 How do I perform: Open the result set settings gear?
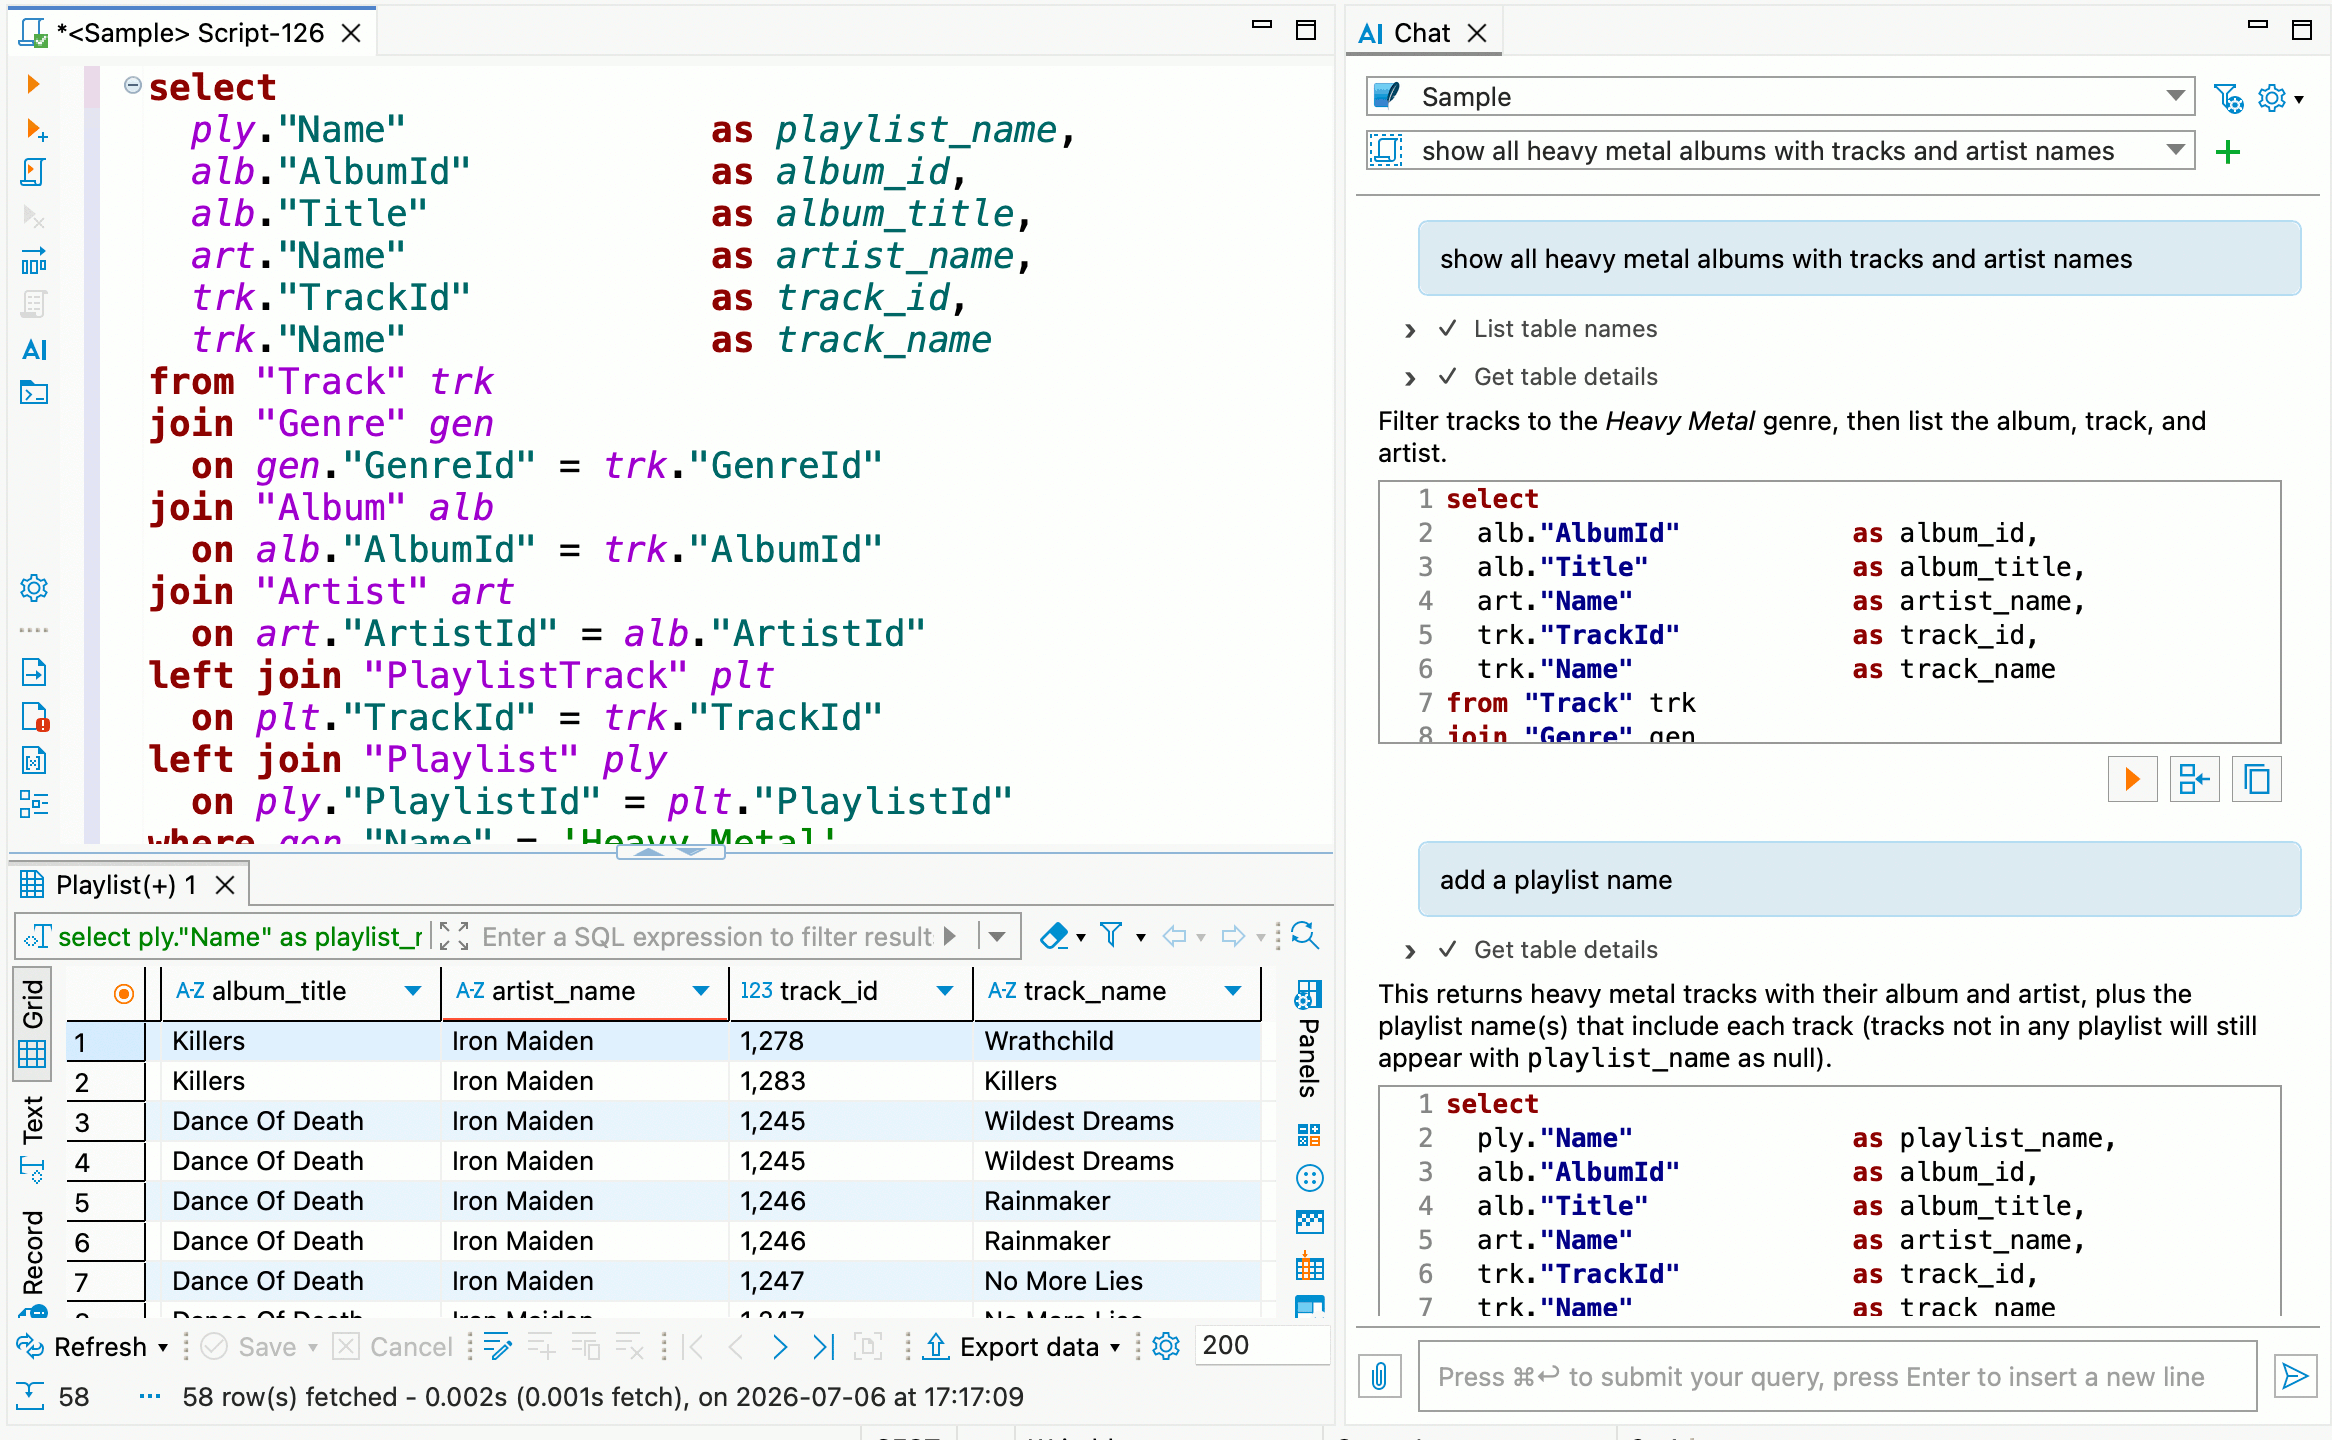click(1166, 1347)
